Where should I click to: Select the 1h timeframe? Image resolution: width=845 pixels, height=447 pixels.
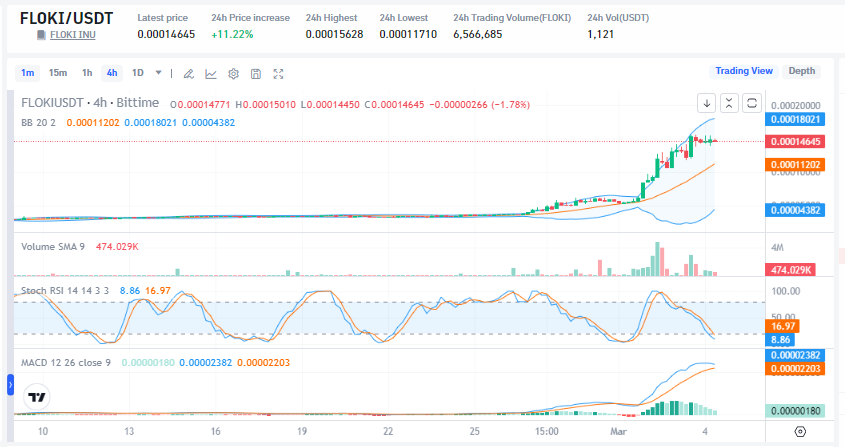87,73
